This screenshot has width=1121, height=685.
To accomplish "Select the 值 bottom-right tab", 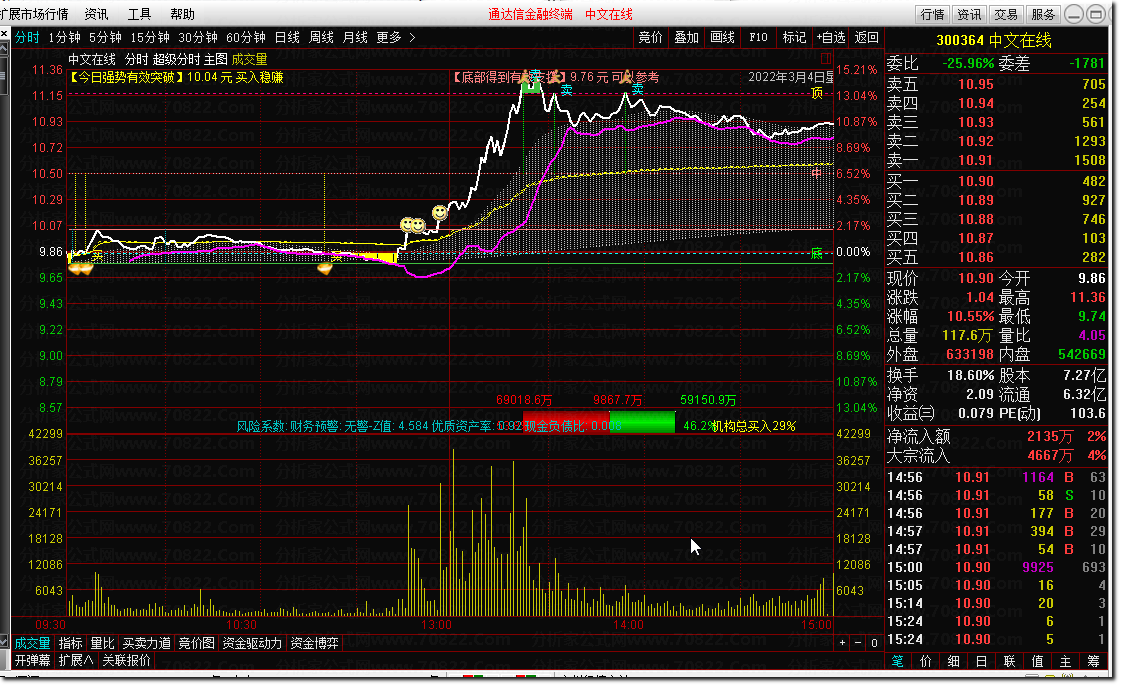I will [1037, 661].
